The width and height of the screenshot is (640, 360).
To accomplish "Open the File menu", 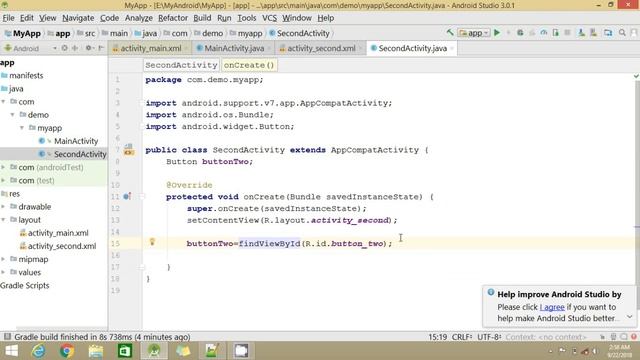I will tap(8, 18).
